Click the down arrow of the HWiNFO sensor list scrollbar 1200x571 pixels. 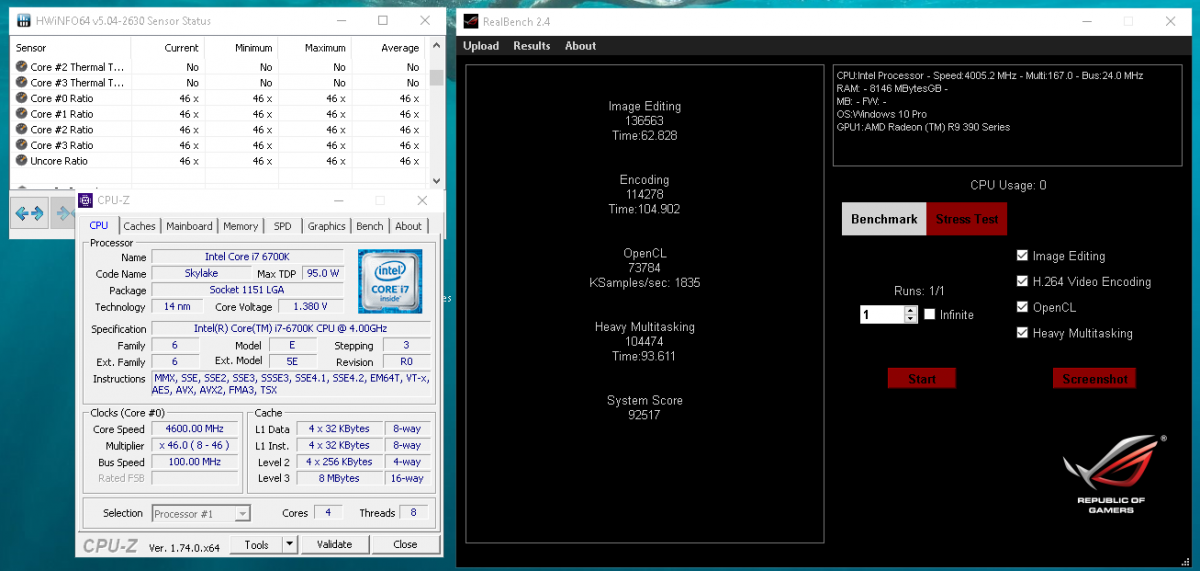436,180
